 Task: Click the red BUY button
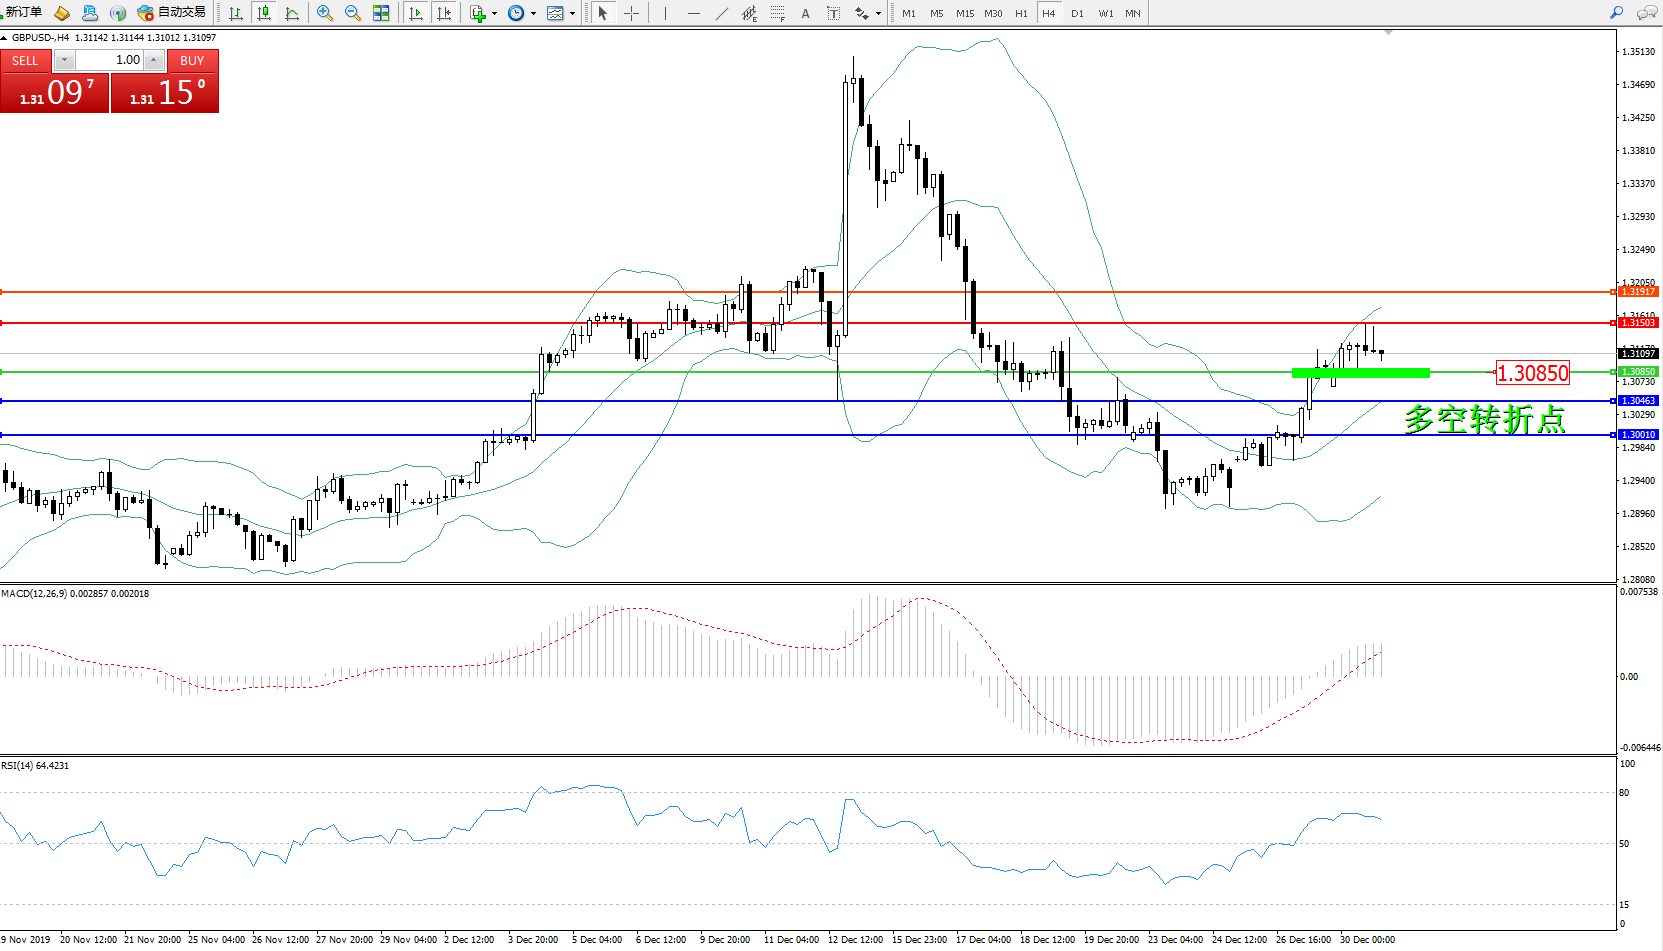[x=192, y=61]
